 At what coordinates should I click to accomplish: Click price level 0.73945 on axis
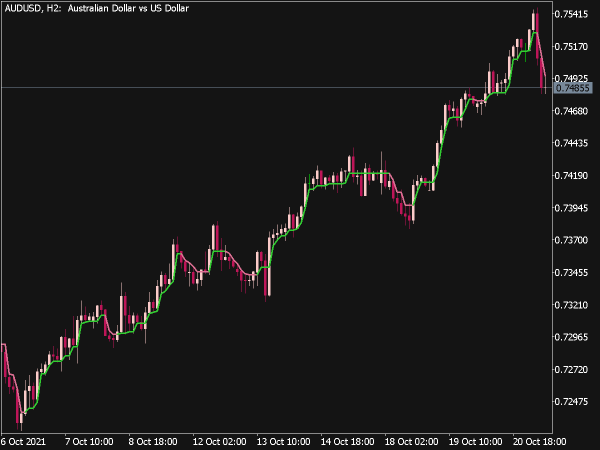(571, 208)
